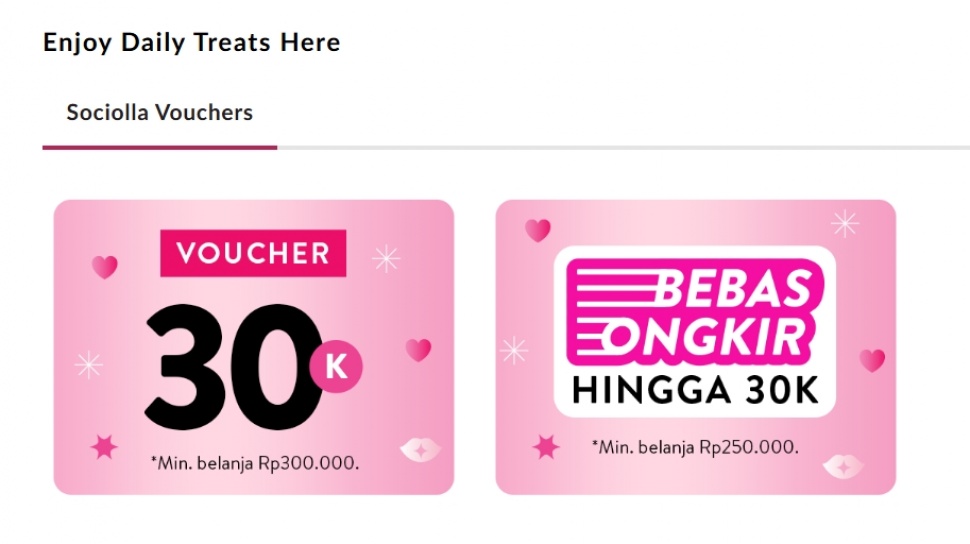Open the Bebas Ongkir free shipping voucher

(695, 347)
